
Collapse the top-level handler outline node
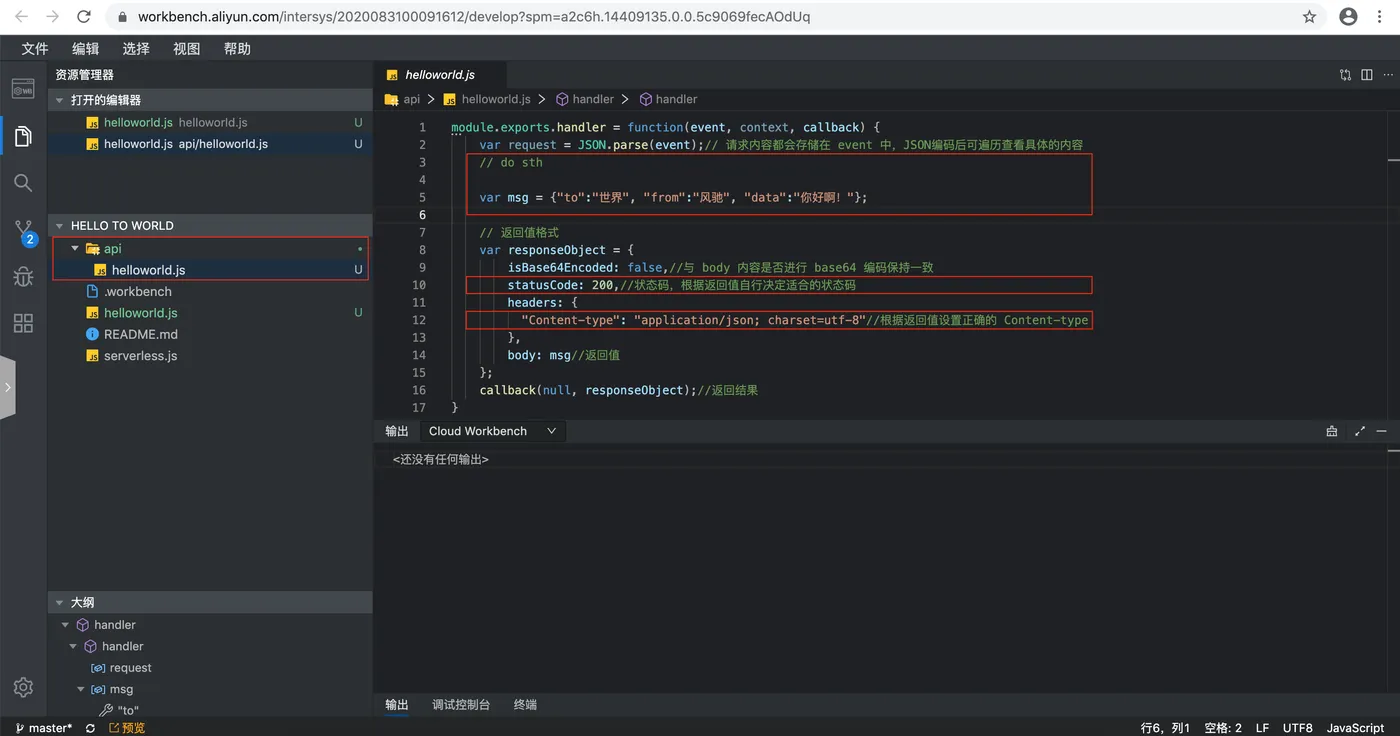pyautogui.click(x=66, y=625)
